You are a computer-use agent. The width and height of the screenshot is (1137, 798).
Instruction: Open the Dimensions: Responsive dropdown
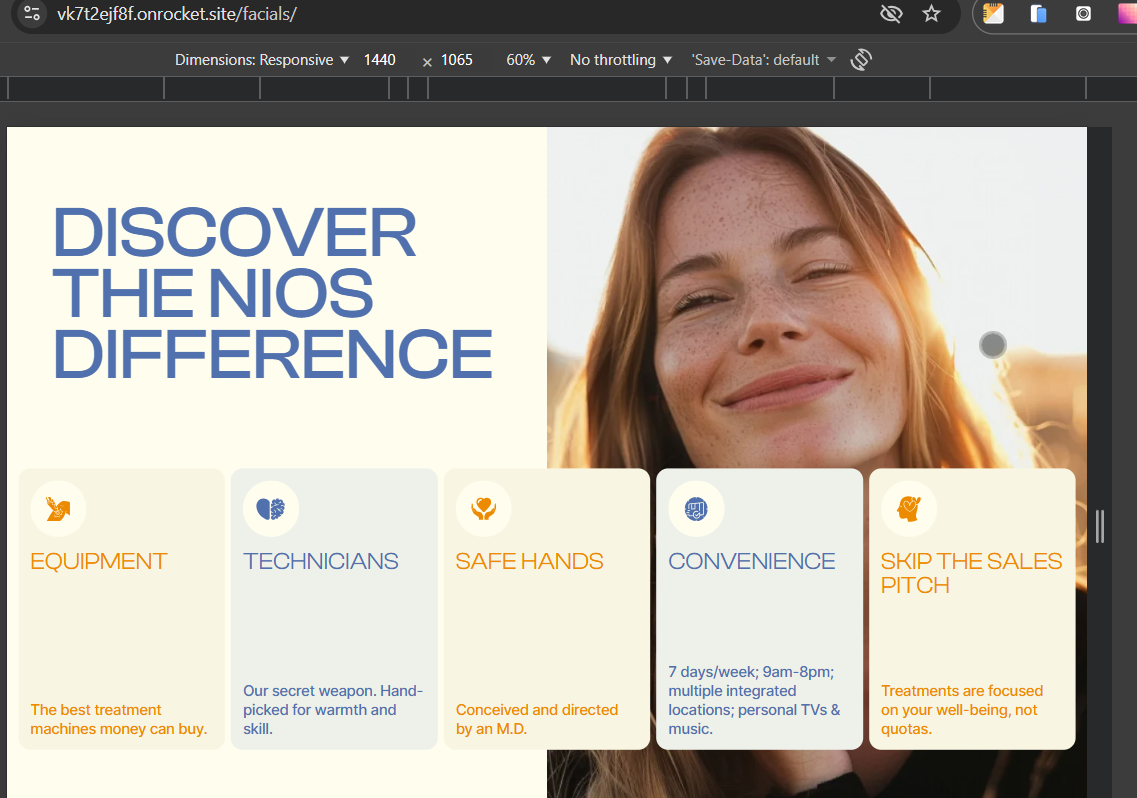[261, 60]
